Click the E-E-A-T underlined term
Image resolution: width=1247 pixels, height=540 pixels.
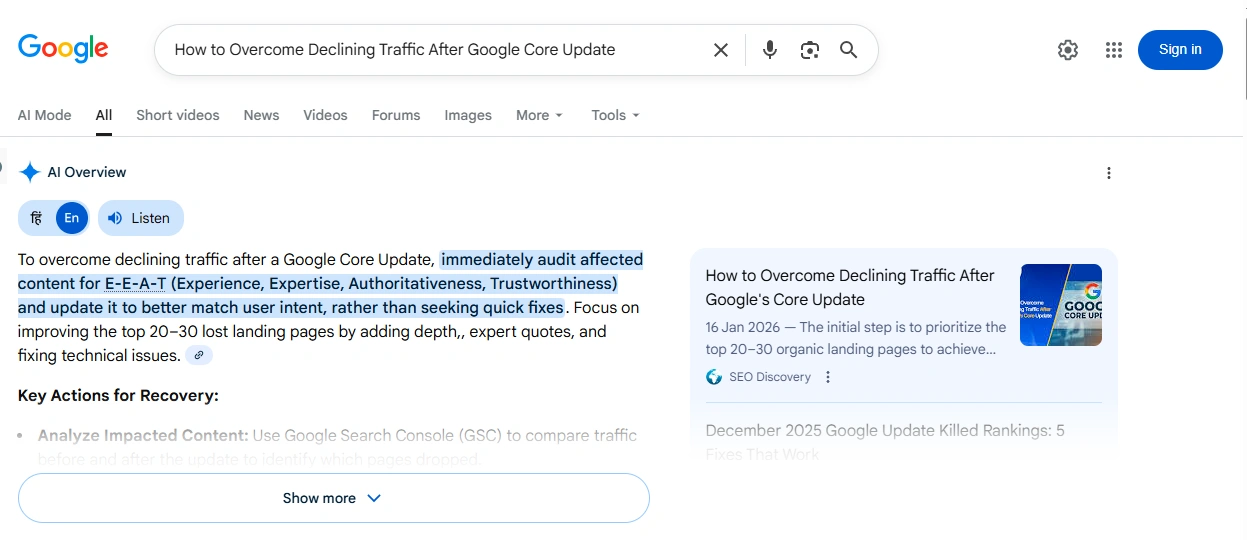(136, 283)
